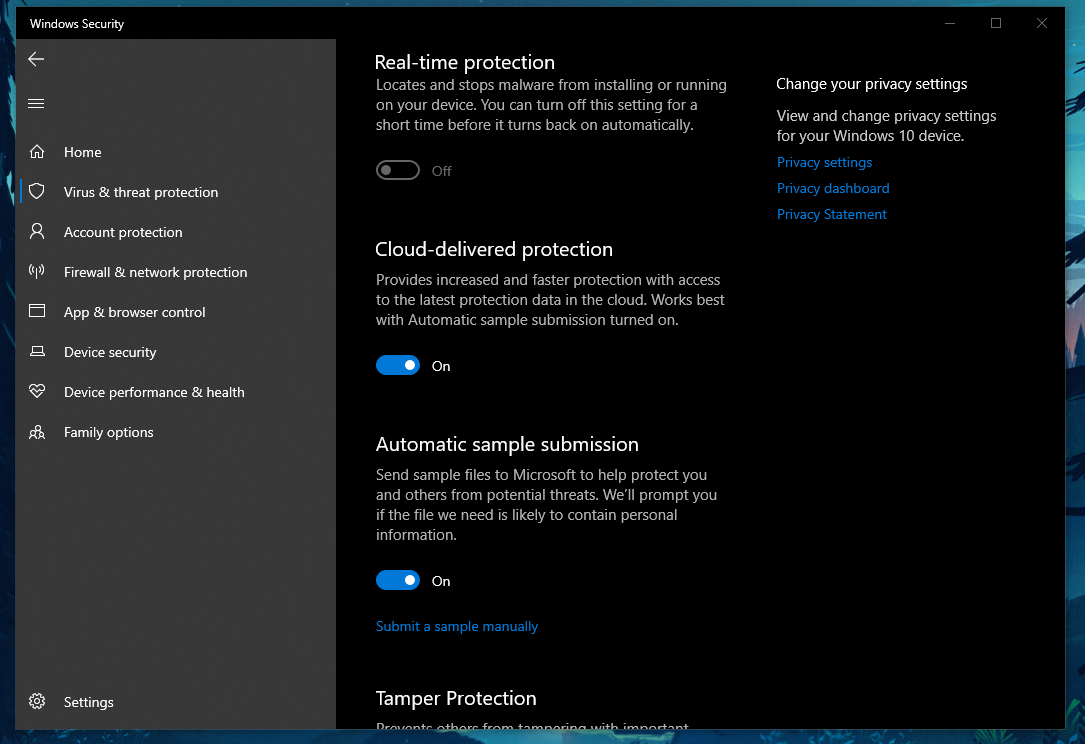
Task: Click the Settings gear icon
Action: click(37, 702)
